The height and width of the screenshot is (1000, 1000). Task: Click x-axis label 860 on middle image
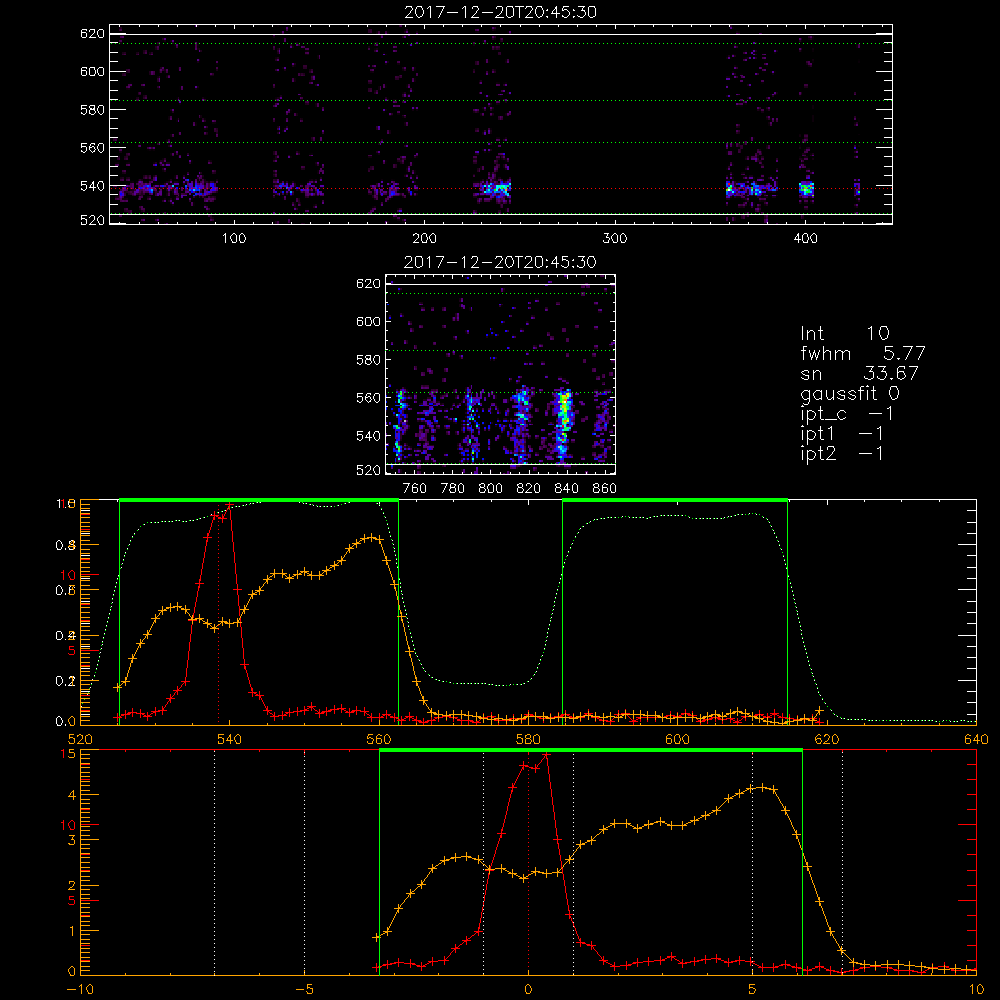coord(605,489)
